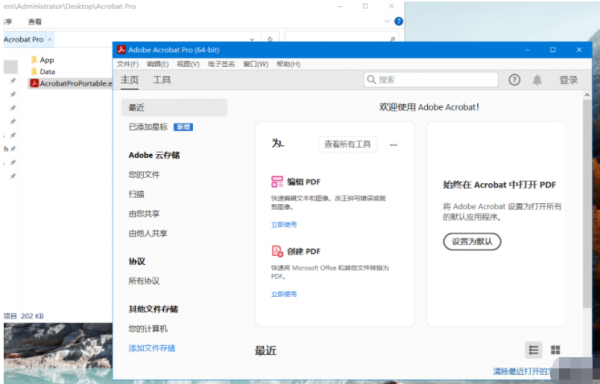Click the App folder name in Explorer

47,60
